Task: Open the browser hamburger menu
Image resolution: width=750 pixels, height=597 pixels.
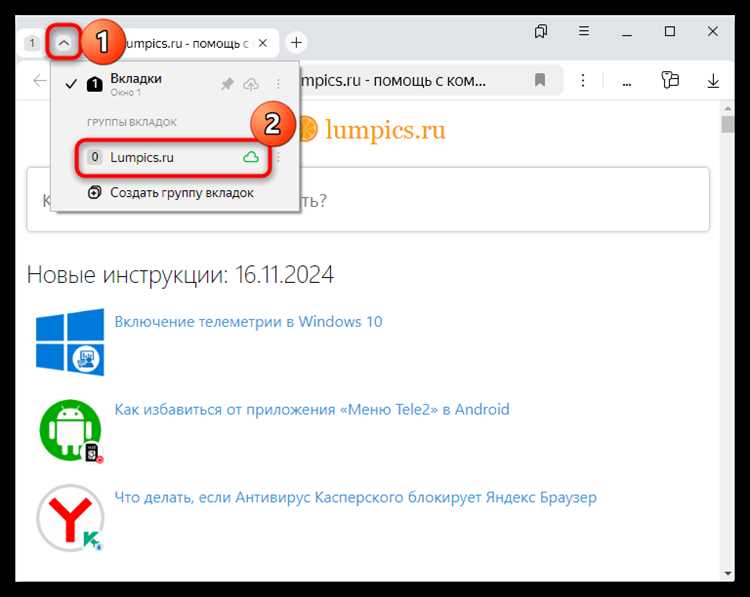Action: coord(584,32)
